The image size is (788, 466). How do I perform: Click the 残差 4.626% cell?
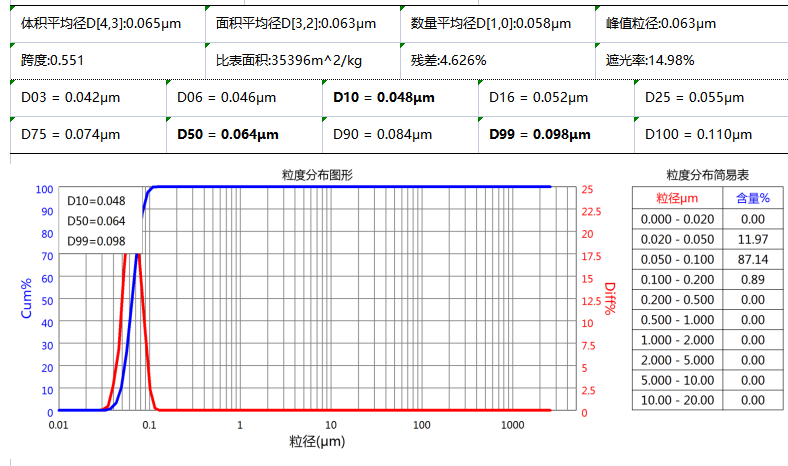448,60
